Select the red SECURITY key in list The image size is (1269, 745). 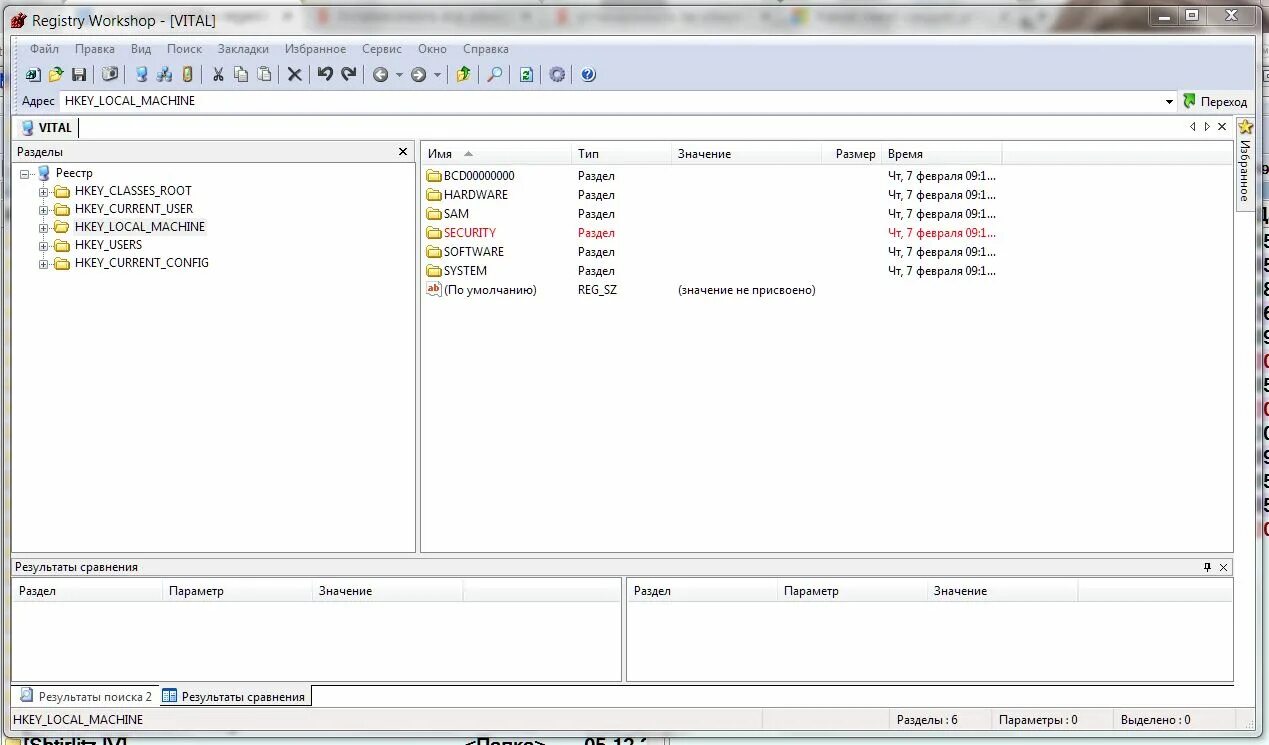pos(461,233)
